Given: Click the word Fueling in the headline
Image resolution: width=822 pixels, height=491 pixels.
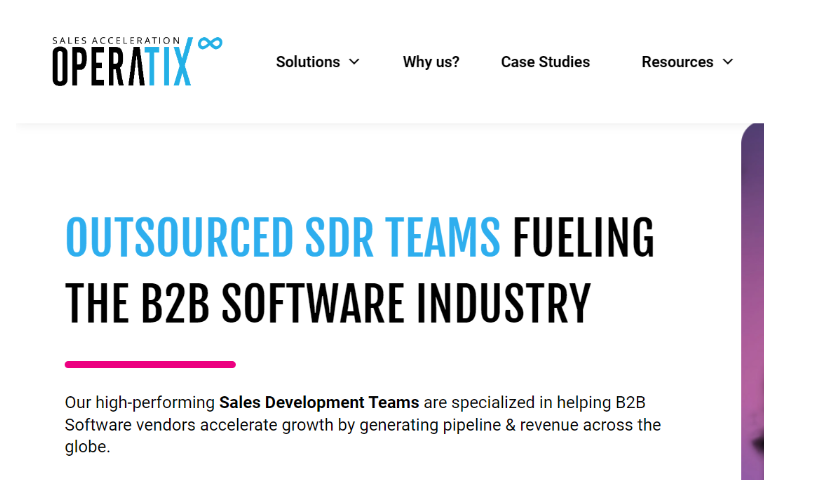Looking at the screenshot, I should pos(583,238).
